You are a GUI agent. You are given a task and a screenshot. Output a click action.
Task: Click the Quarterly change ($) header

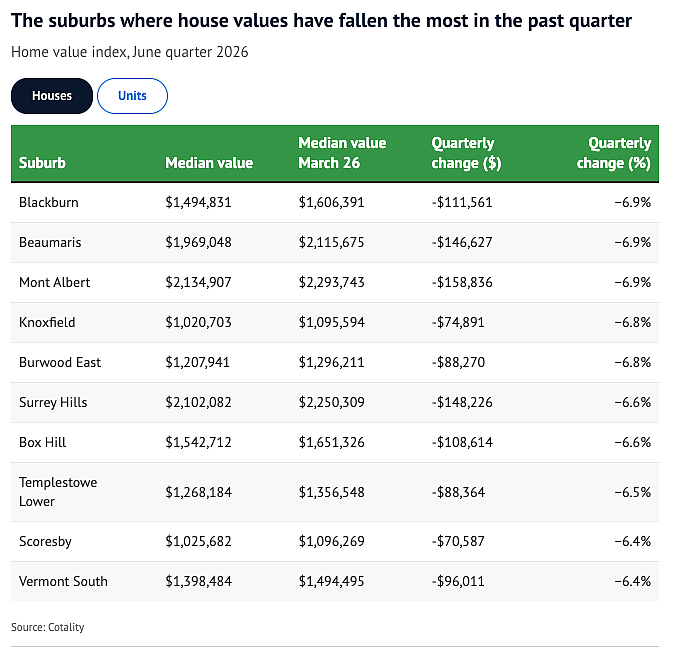click(x=466, y=153)
